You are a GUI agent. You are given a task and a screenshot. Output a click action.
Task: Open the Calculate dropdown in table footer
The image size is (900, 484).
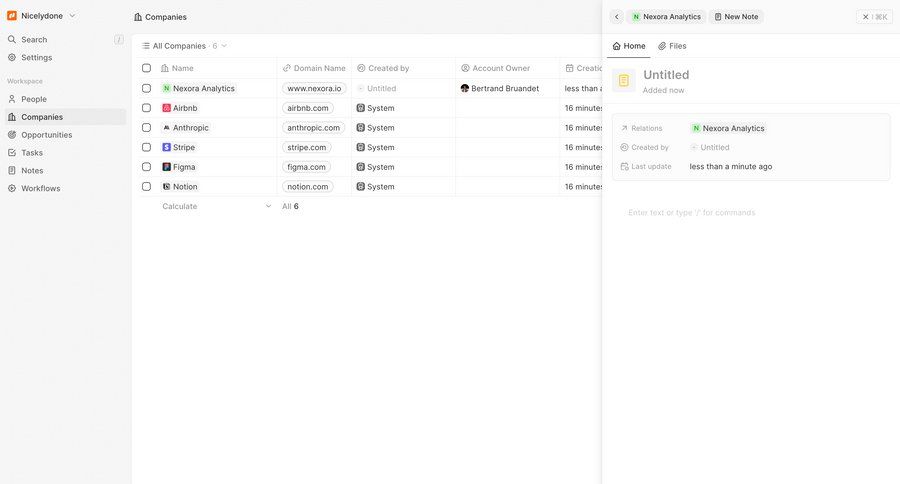(x=216, y=206)
